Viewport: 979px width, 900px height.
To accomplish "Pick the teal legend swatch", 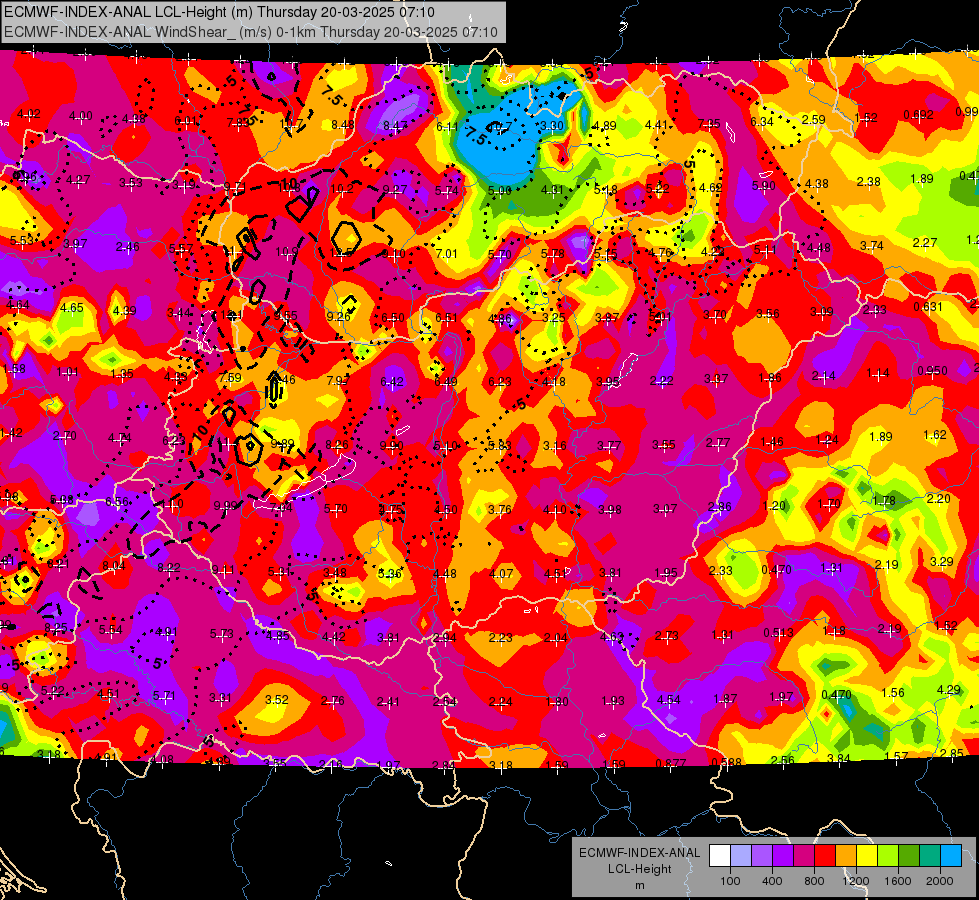I will pos(930,856).
